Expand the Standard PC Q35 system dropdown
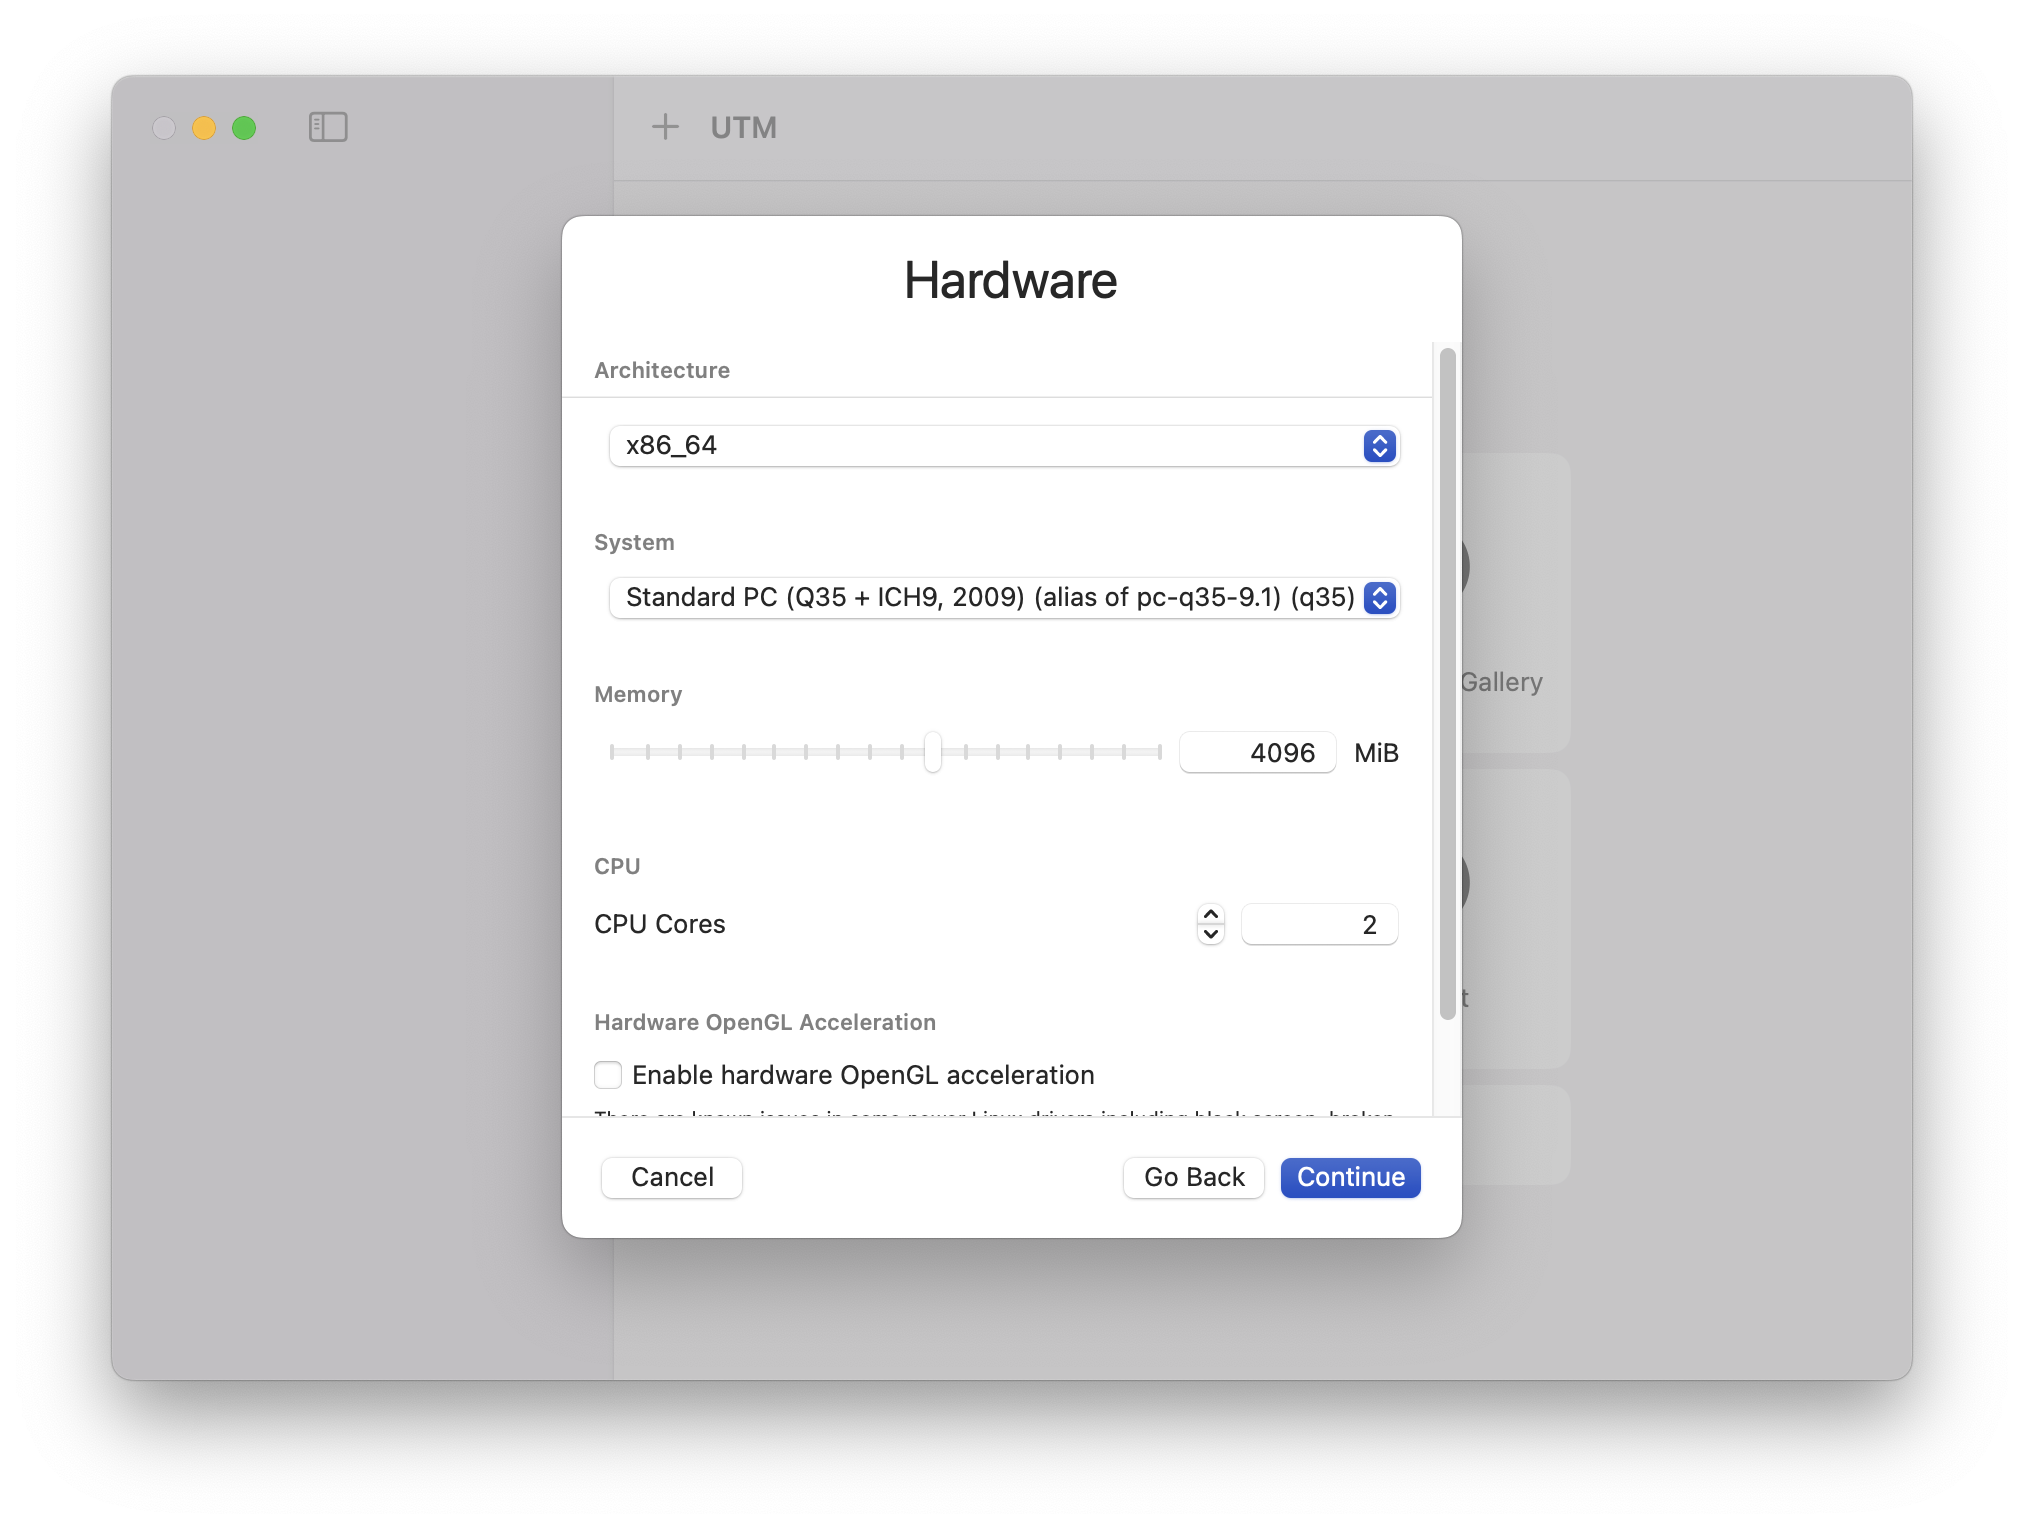Screen dimensions: 2024x1528 [x=1004, y=598]
